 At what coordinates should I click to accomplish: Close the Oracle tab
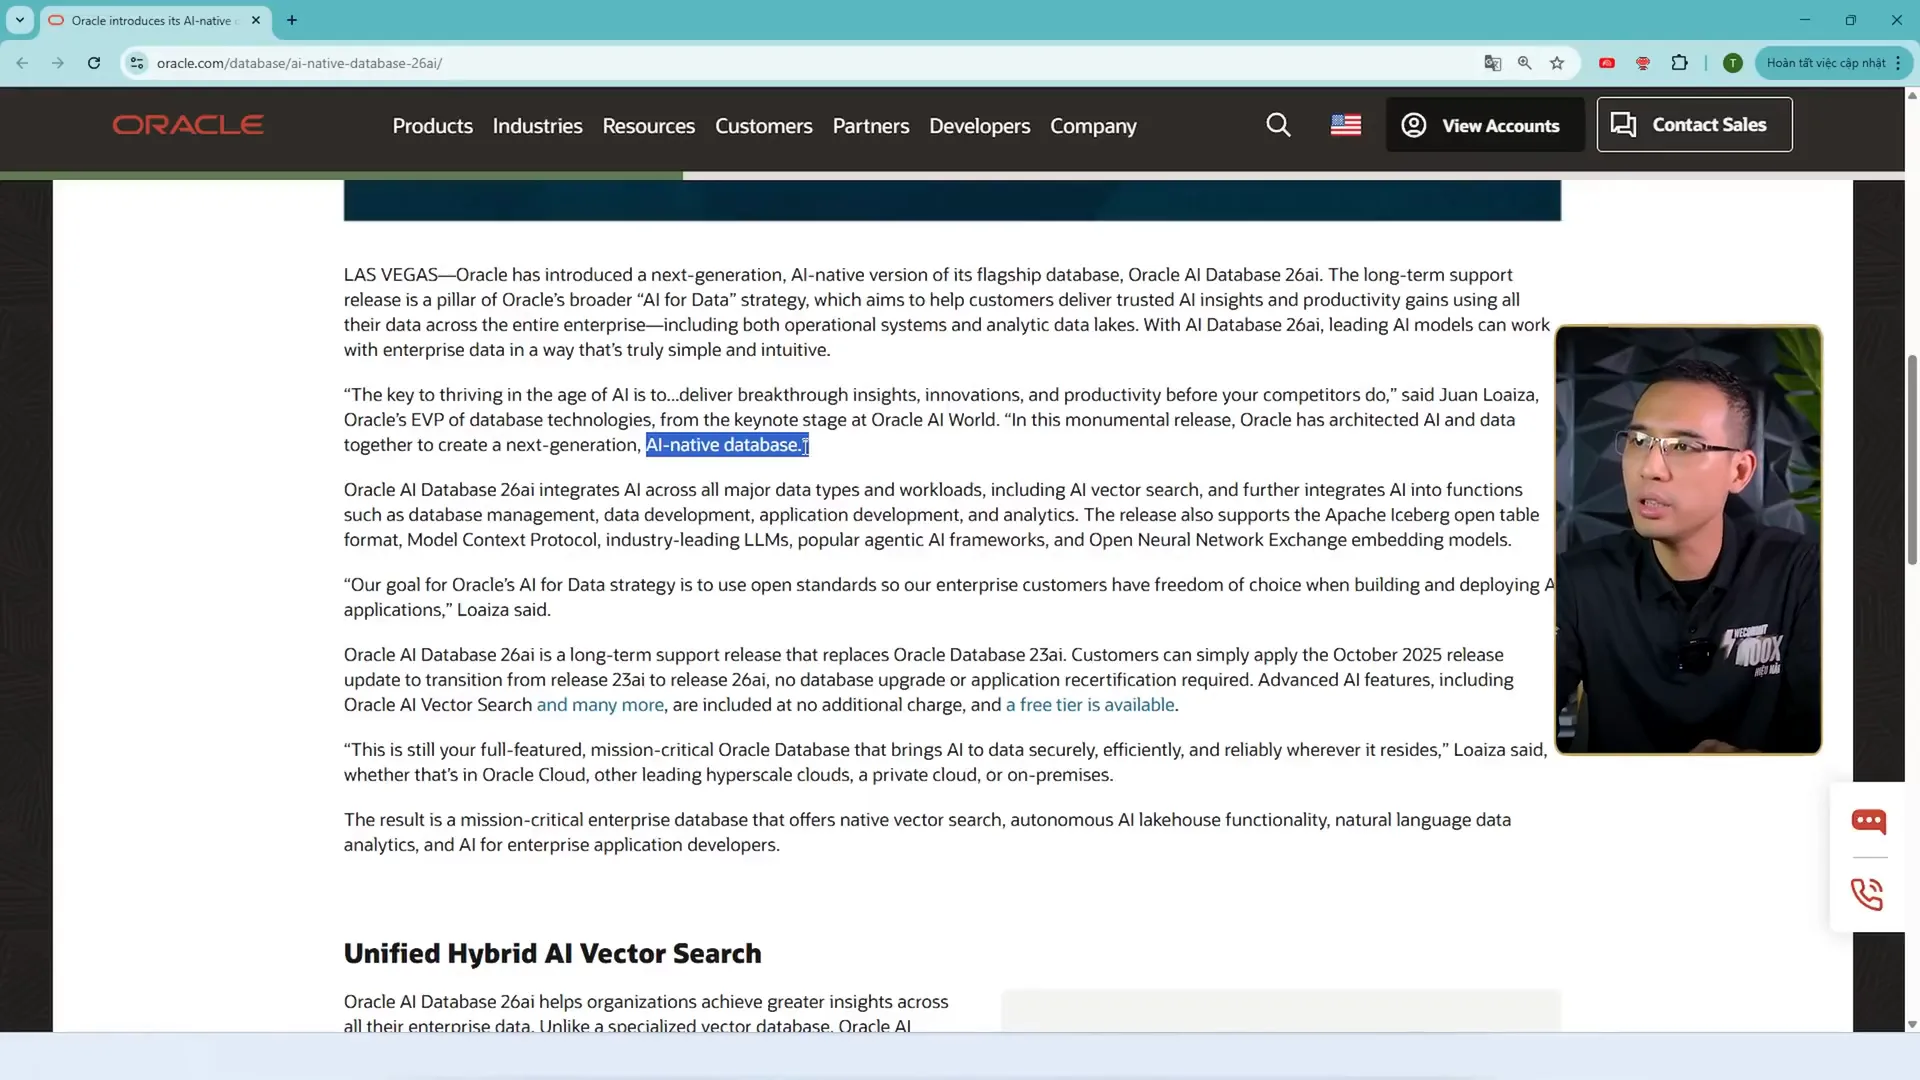click(256, 20)
